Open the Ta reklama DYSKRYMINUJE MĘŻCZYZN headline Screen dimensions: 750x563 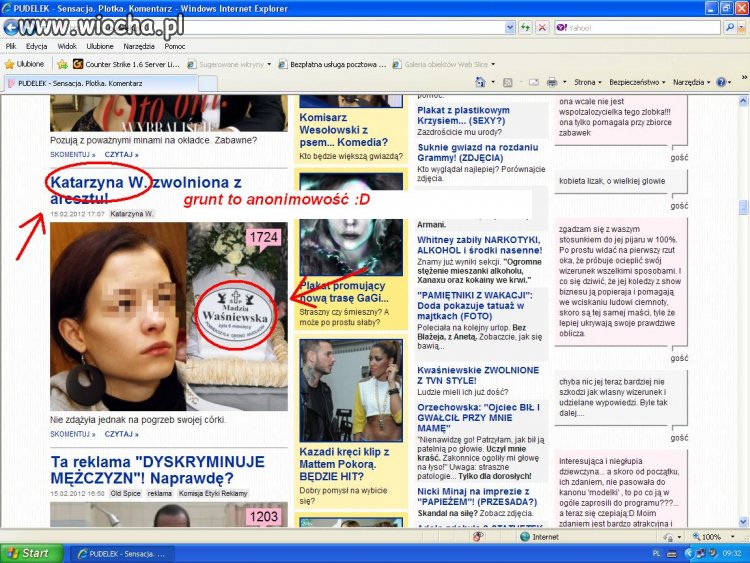click(x=157, y=470)
